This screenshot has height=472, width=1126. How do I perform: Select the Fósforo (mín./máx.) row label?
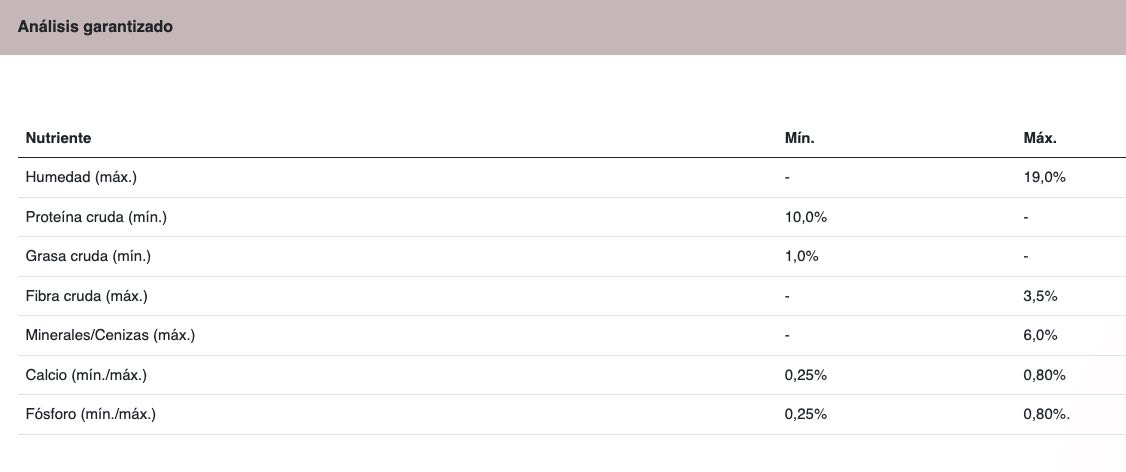pyautogui.click(x=90, y=415)
